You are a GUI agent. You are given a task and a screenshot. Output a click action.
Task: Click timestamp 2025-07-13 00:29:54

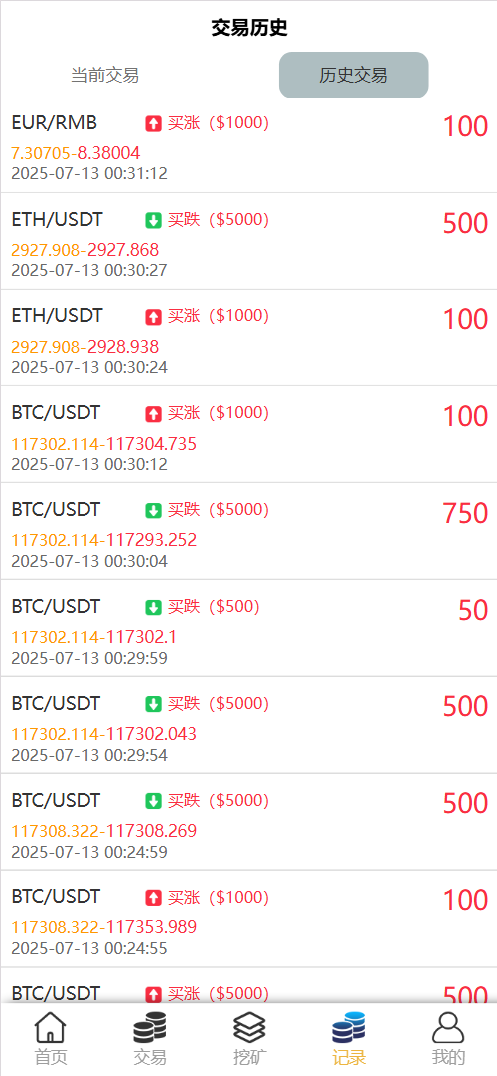tap(90, 756)
